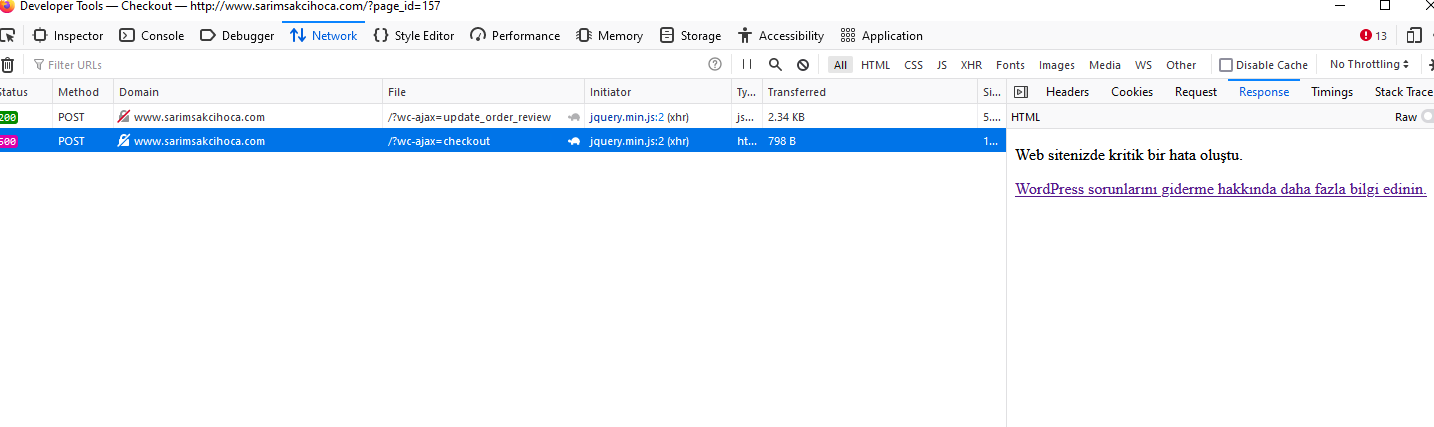Open the Style Editor panel
The width and height of the screenshot is (1434, 427).
point(414,36)
